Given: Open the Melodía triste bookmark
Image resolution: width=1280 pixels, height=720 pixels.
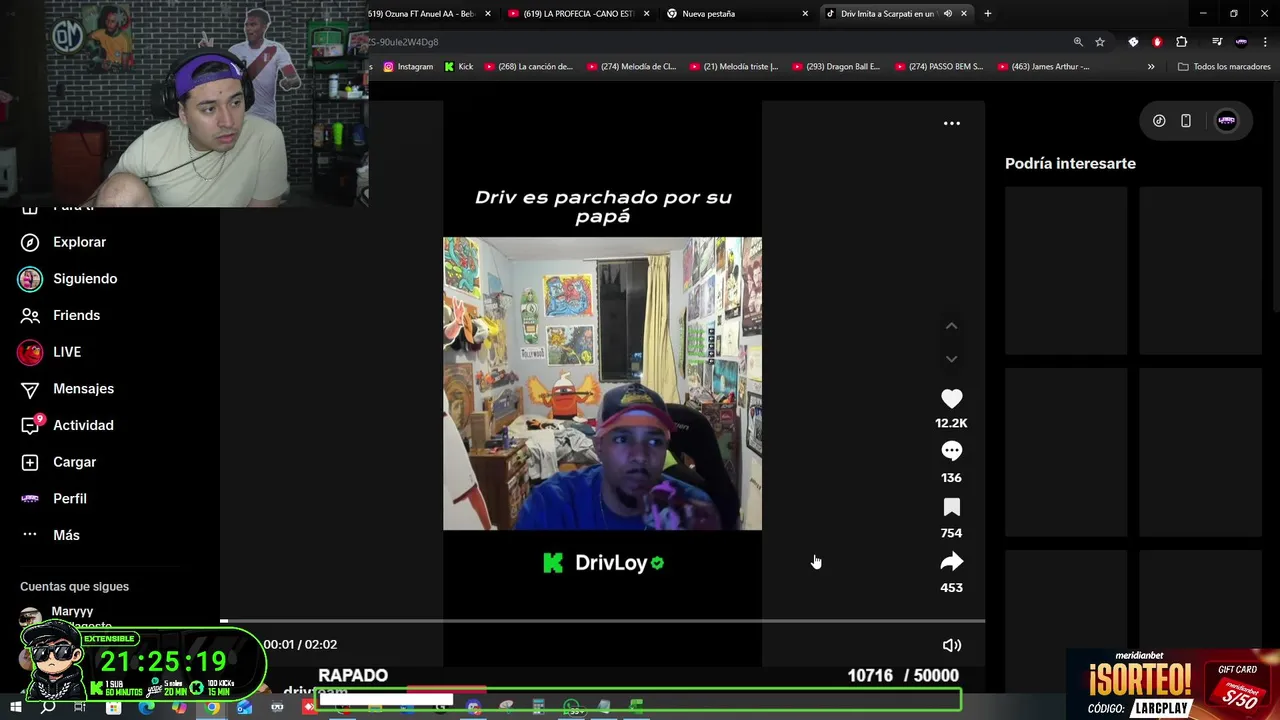Looking at the screenshot, I should [734, 67].
